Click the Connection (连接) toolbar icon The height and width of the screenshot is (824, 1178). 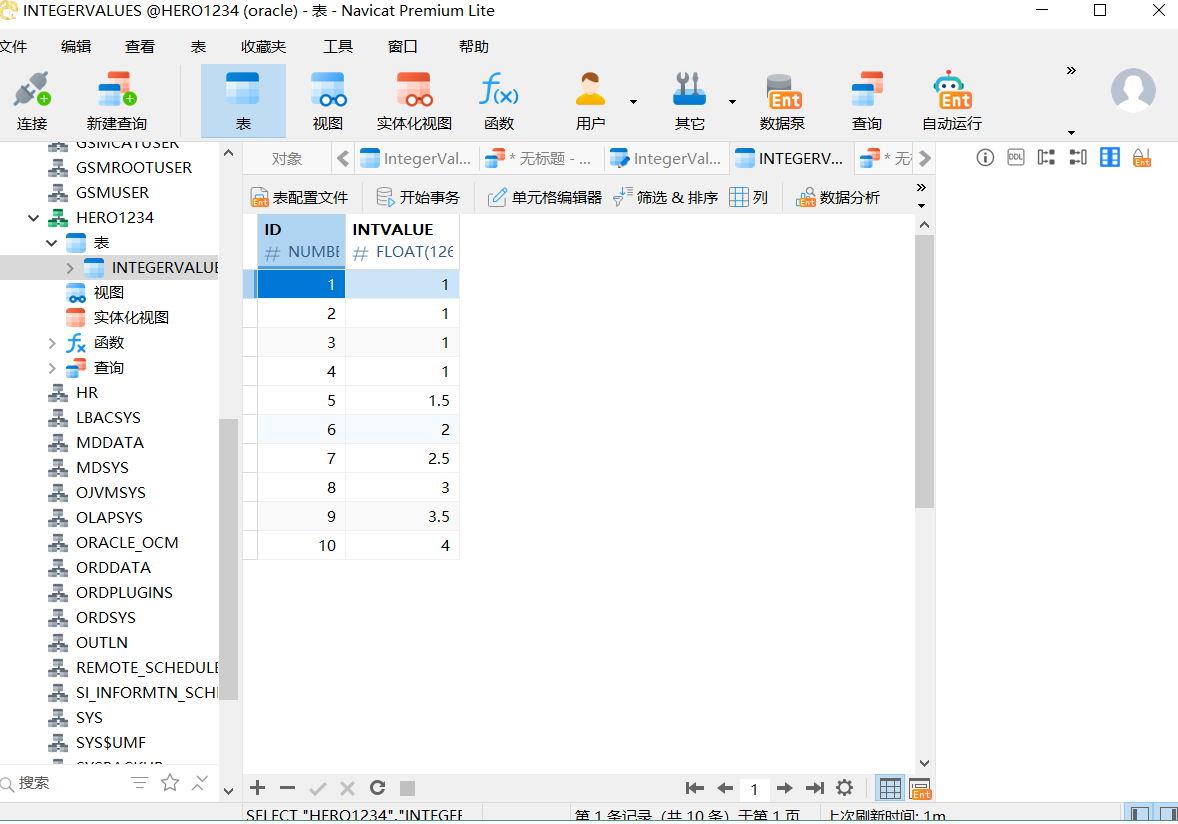32,101
